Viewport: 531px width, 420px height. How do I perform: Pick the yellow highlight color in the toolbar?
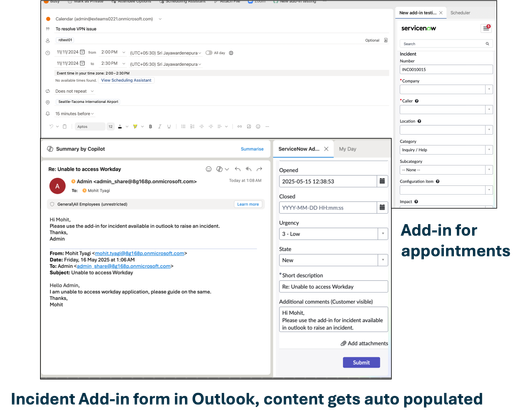pyautogui.click(x=135, y=127)
